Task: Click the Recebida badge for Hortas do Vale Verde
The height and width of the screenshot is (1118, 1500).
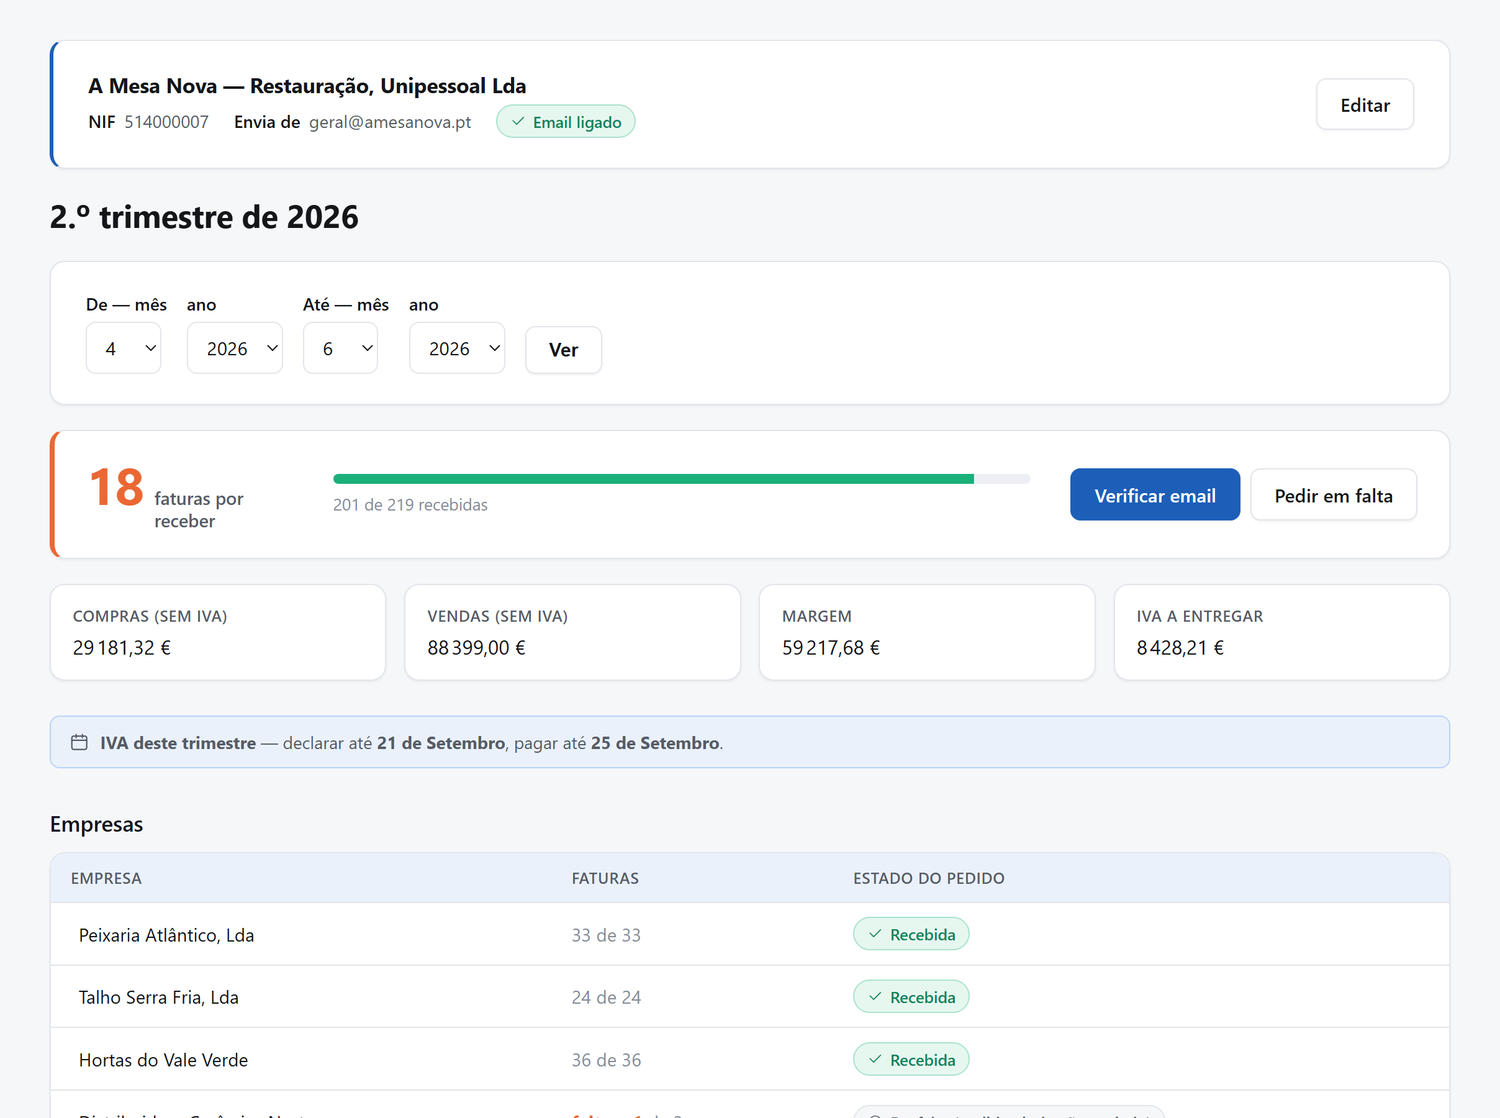Action: [911, 1060]
